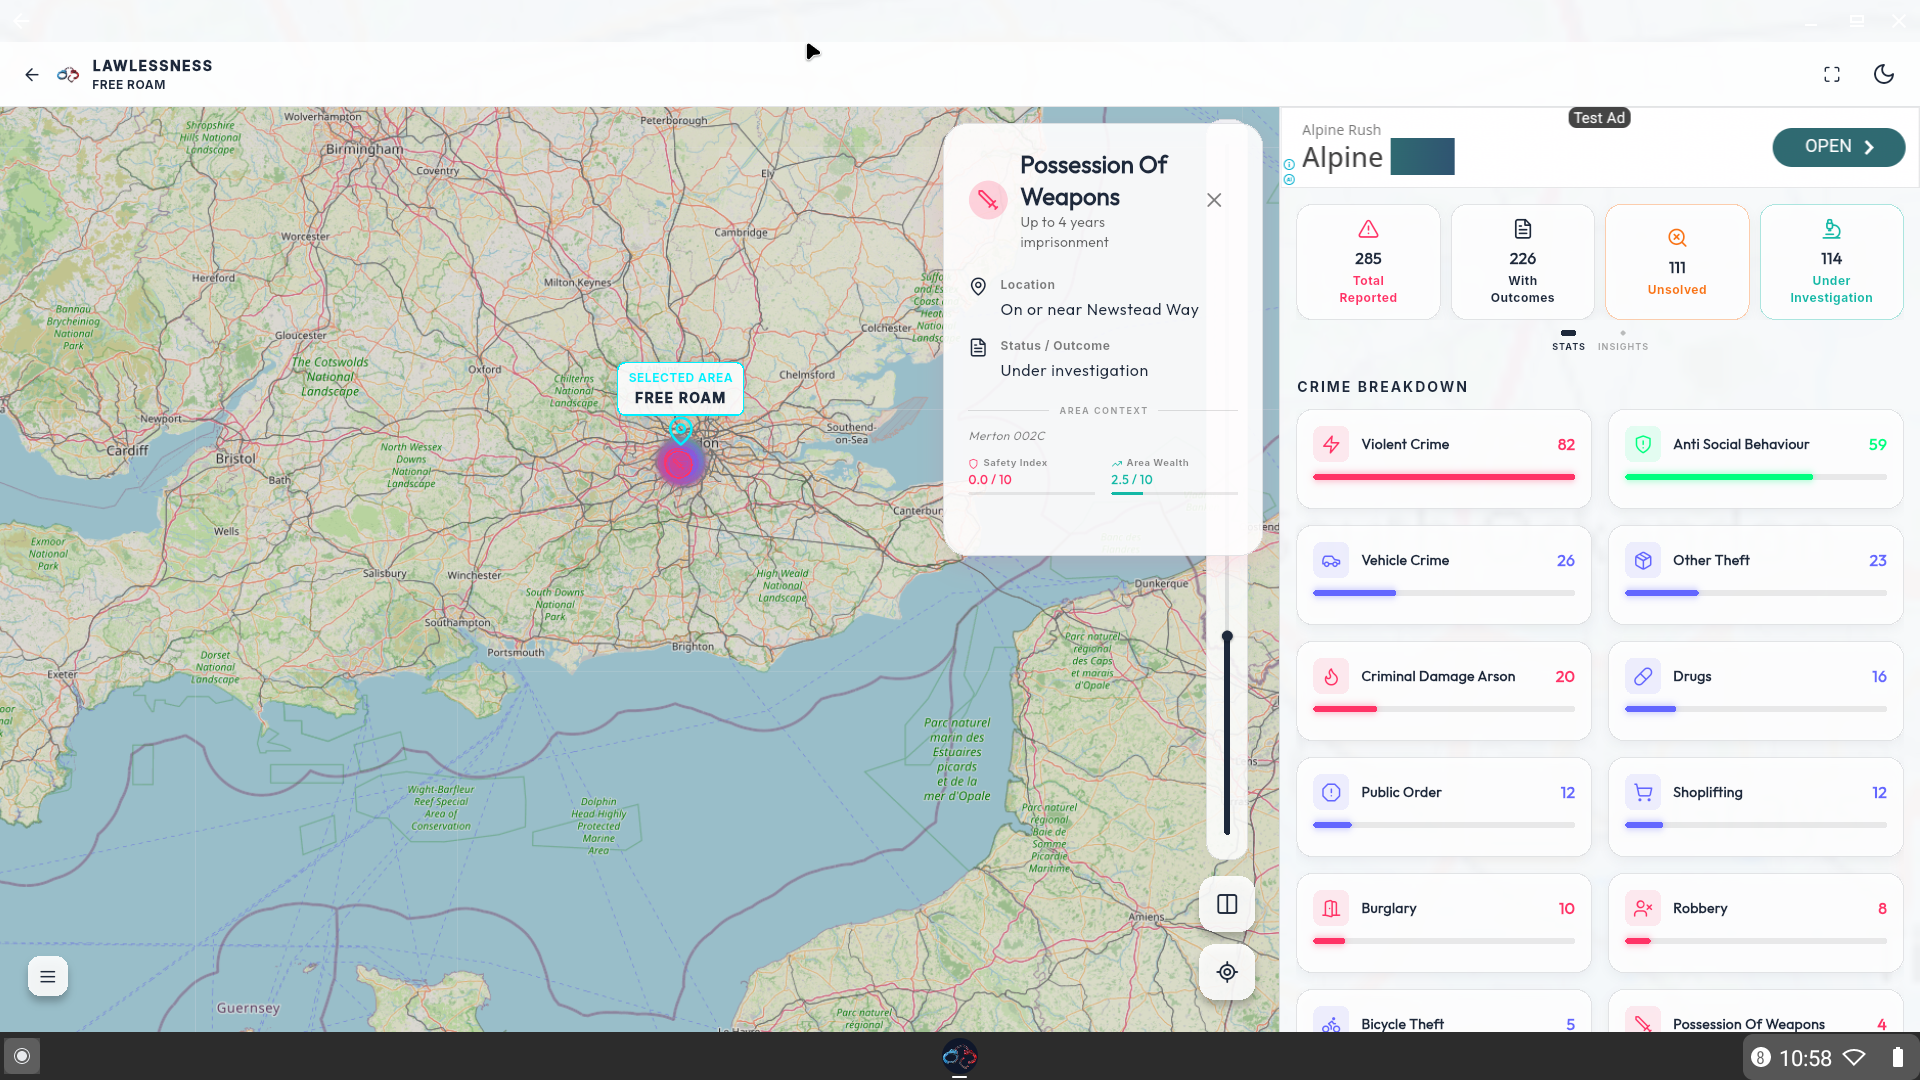Click the vertical map zoom slider handle
This screenshot has height=1080, width=1920.
1227,636
